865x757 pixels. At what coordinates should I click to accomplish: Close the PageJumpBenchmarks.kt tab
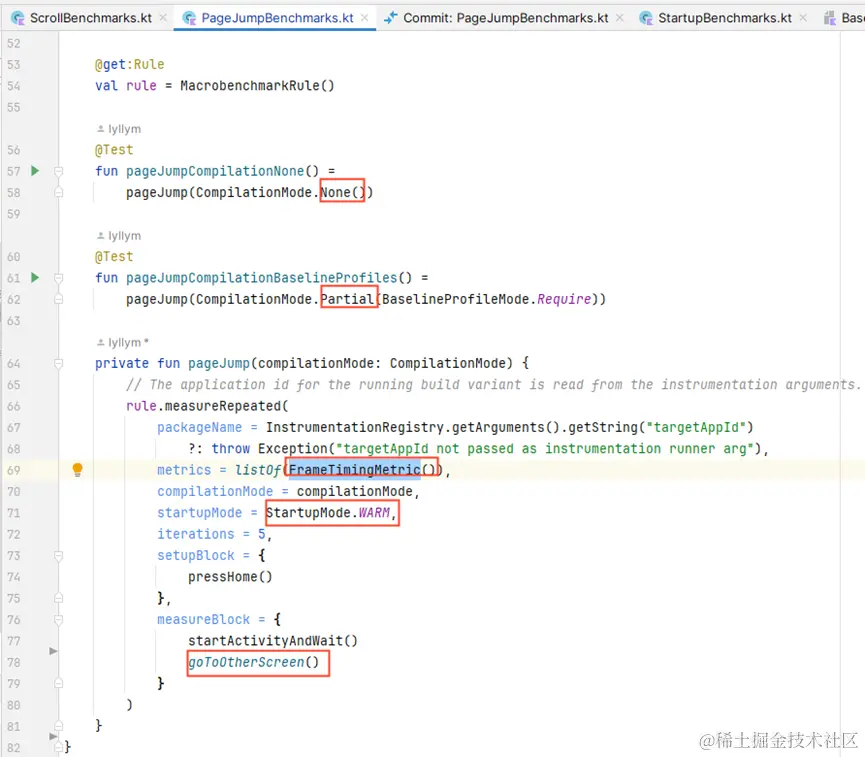(x=365, y=18)
